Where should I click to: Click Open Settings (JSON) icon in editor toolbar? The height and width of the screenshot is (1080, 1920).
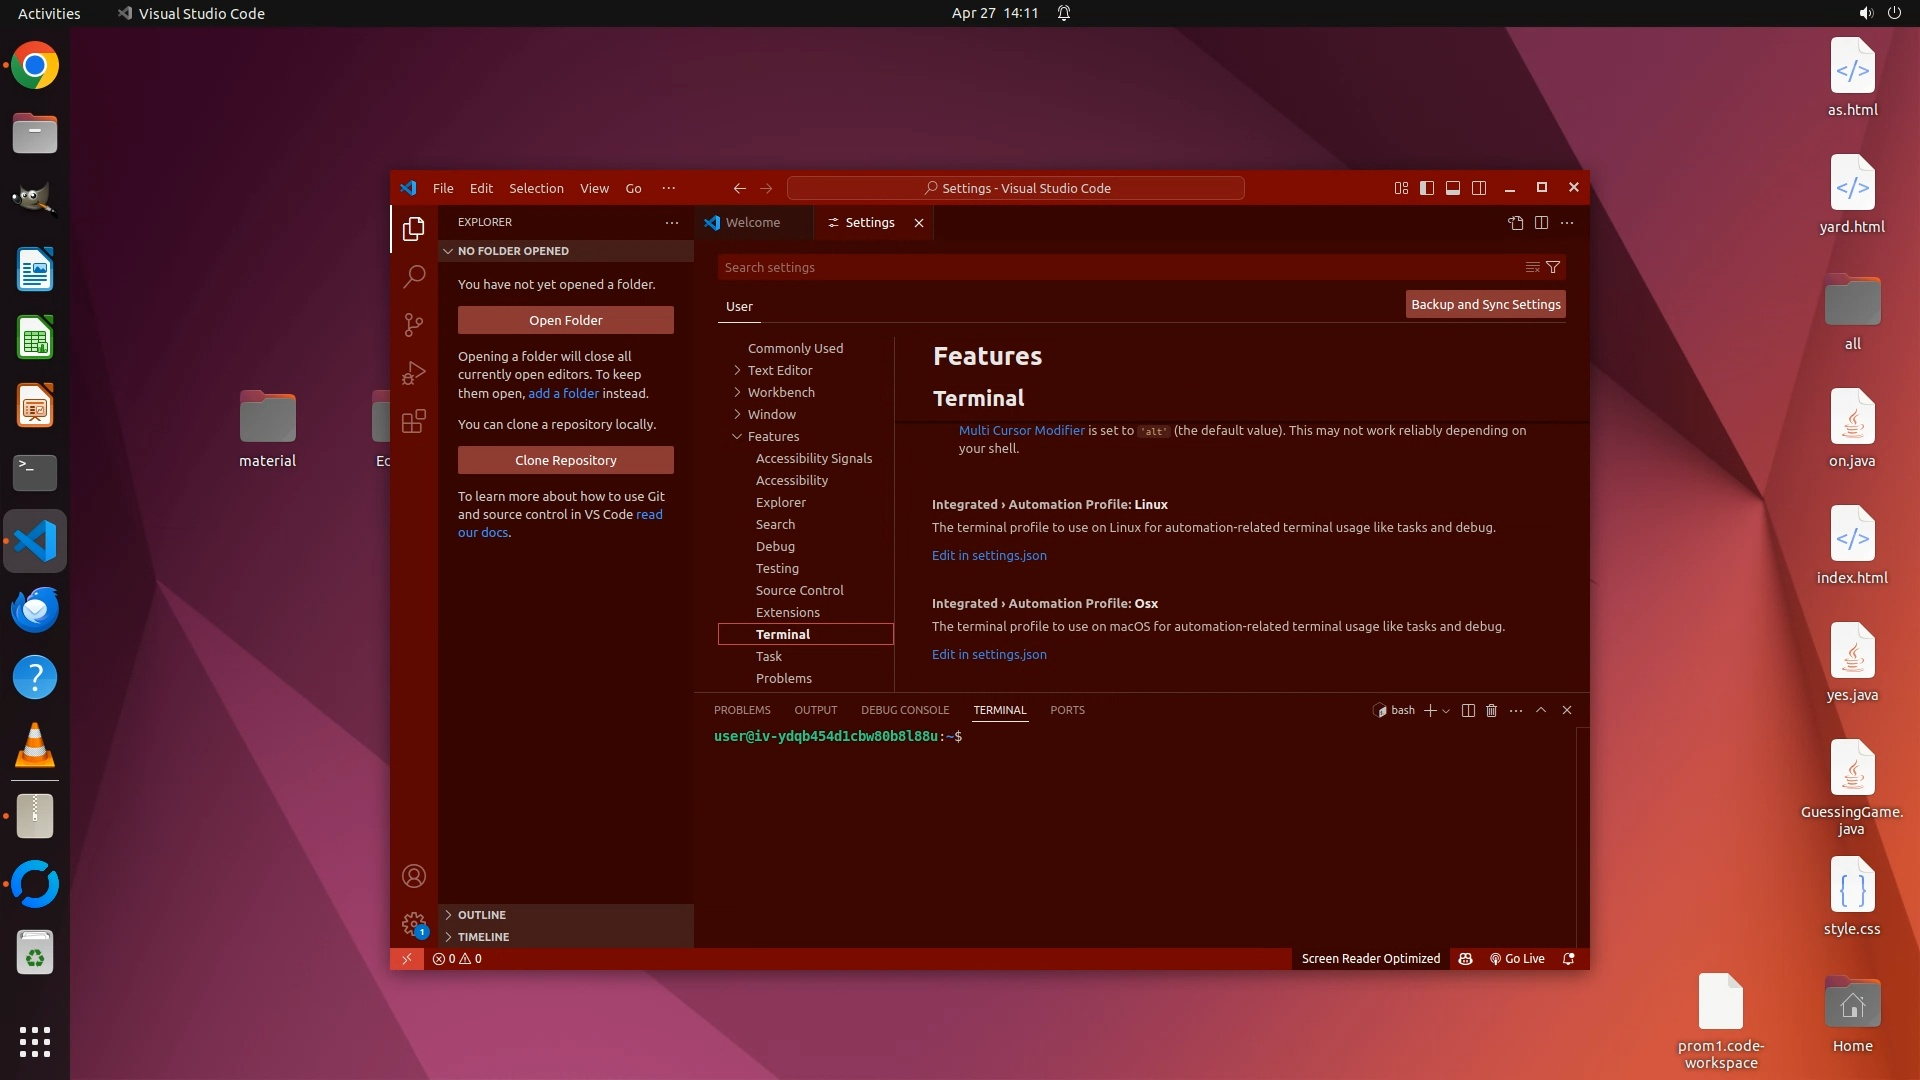tap(1516, 223)
